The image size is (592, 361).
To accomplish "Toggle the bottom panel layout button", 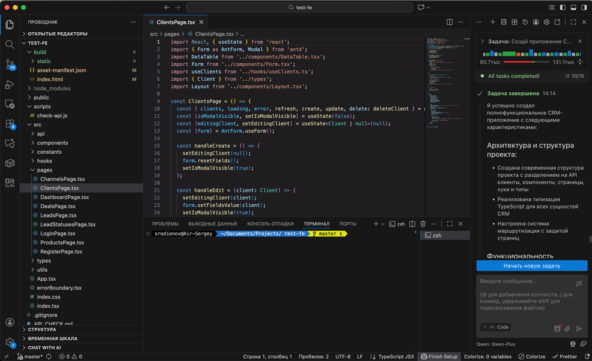I will click(573, 7).
